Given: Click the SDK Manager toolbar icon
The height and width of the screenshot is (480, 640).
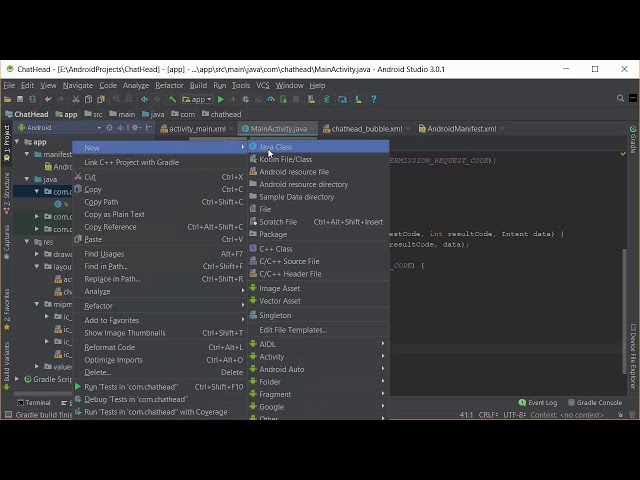Looking at the screenshot, I should [358, 99].
